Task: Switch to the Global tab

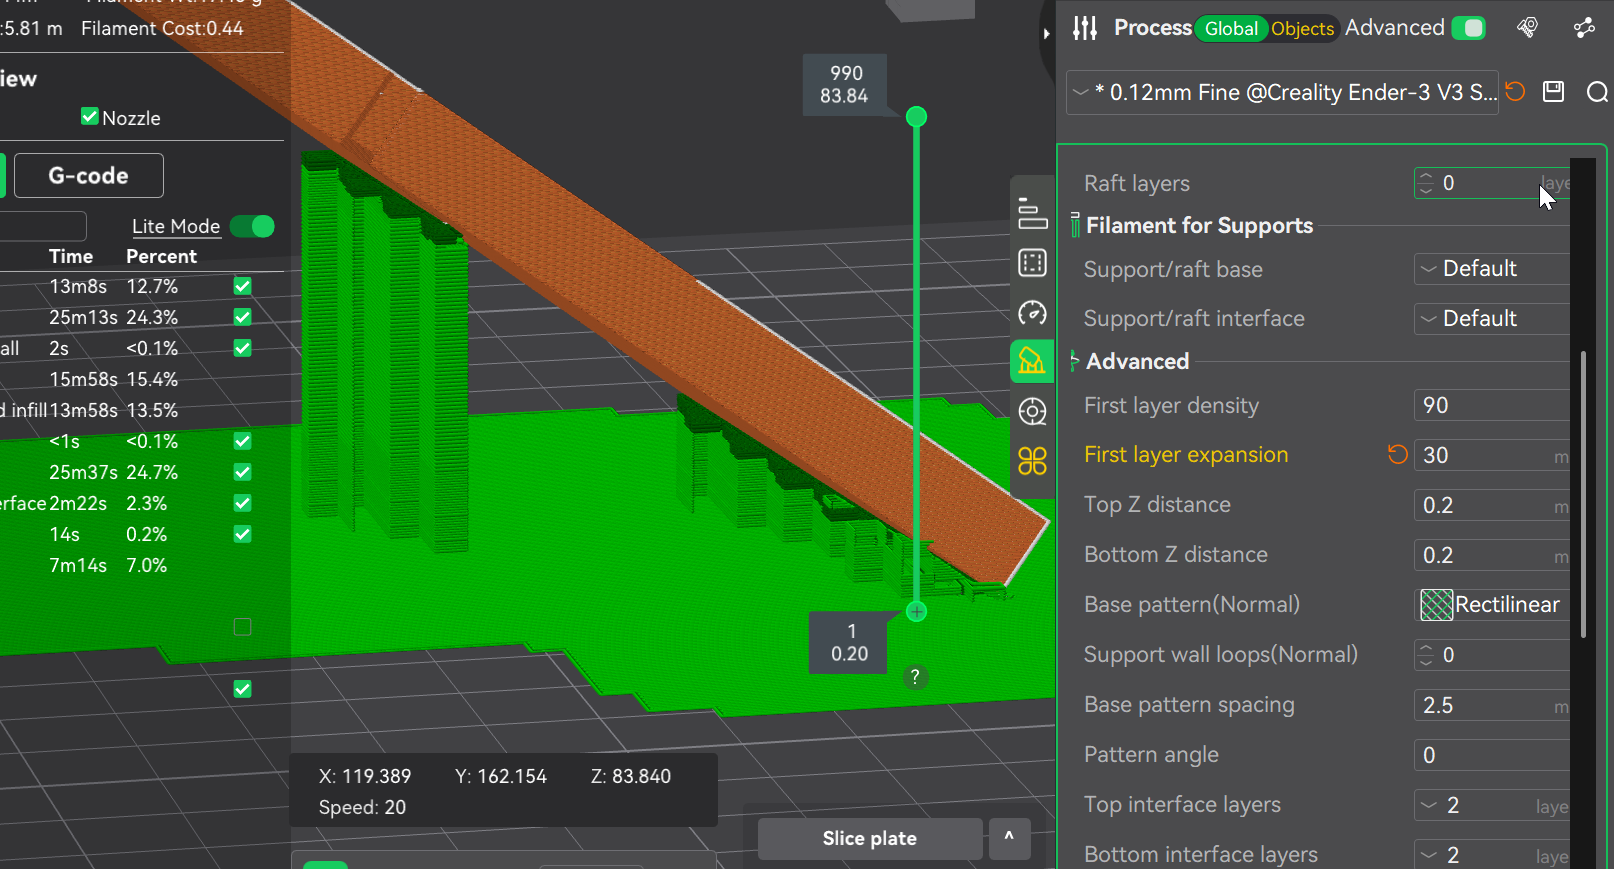Action: click(x=1230, y=29)
